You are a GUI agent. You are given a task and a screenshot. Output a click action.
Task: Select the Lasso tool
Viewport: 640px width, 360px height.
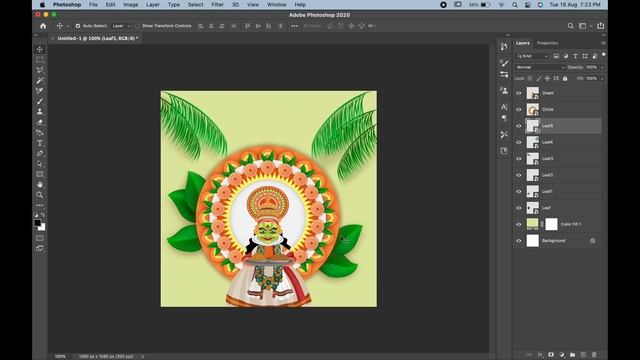40,70
